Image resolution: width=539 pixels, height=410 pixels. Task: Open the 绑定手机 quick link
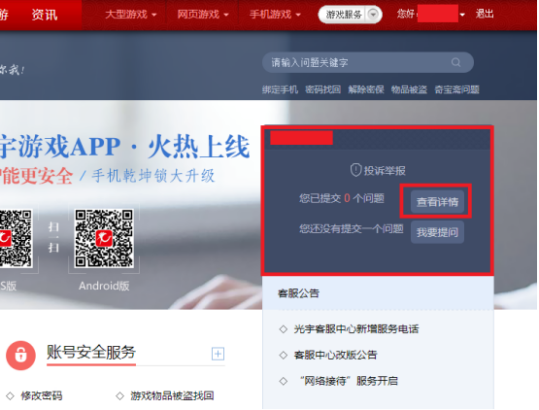[280, 90]
